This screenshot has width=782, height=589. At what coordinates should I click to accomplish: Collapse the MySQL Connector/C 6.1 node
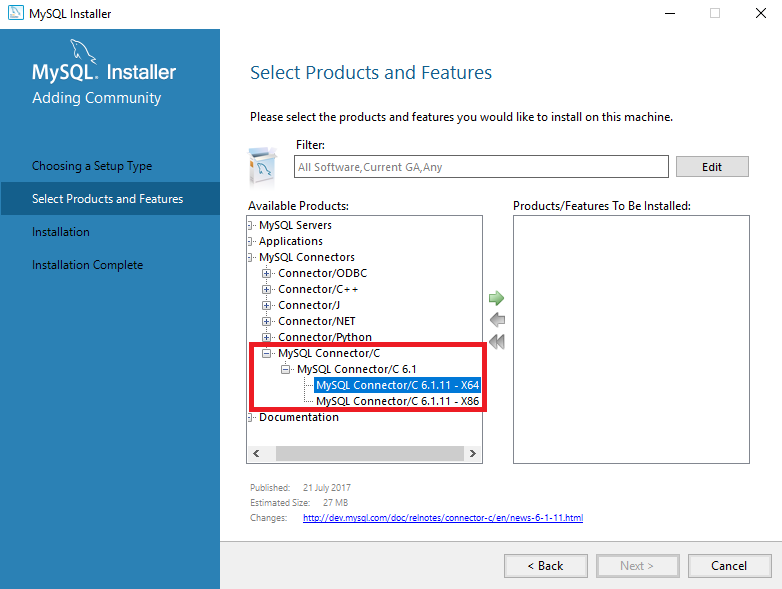click(x=285, y=369)
